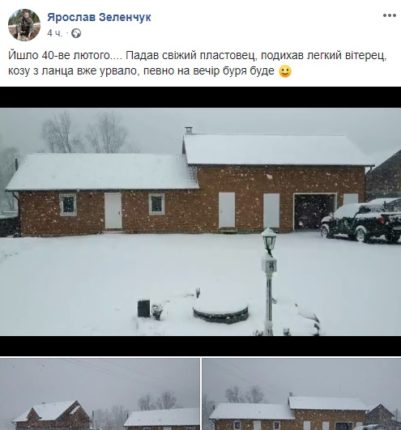The image size is (401, 430).
Task: Click the chimney on the taller roof
Action: pyautogui.click(x=189, y=130)
